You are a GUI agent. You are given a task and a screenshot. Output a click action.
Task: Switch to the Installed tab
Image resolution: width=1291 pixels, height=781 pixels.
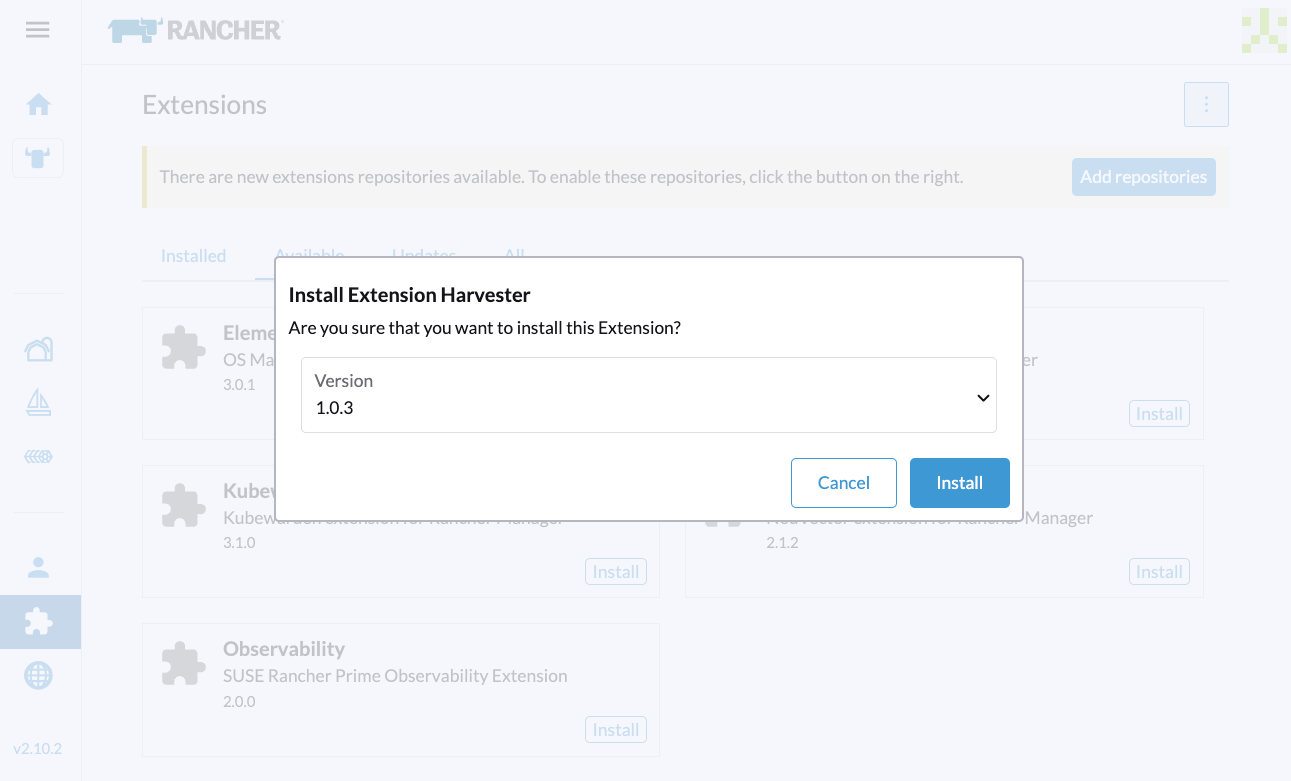tap(193, 255)
